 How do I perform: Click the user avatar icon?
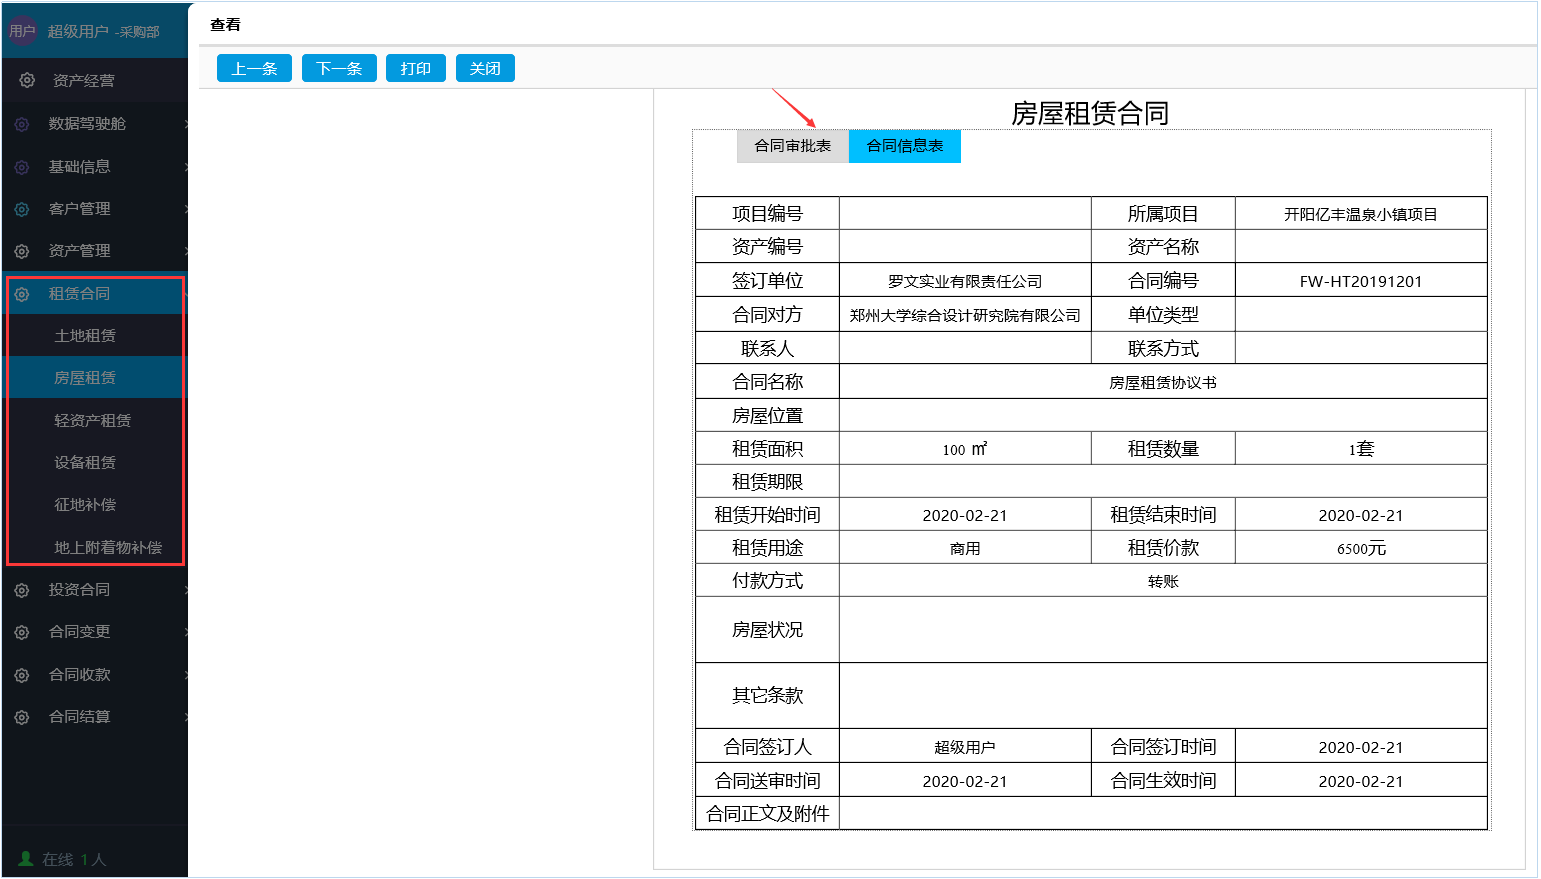coord(22,31)
